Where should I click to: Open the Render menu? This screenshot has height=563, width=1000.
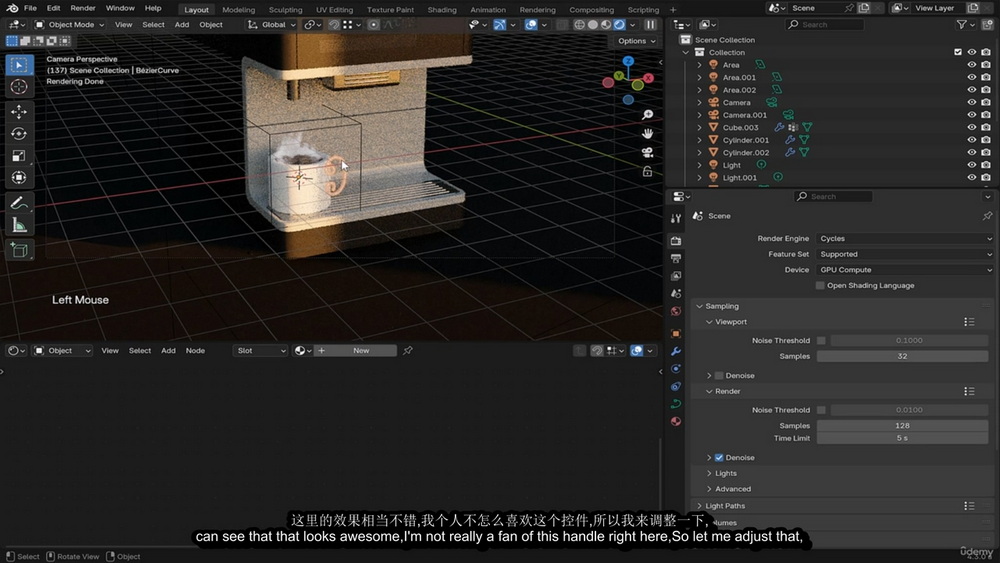83,8
